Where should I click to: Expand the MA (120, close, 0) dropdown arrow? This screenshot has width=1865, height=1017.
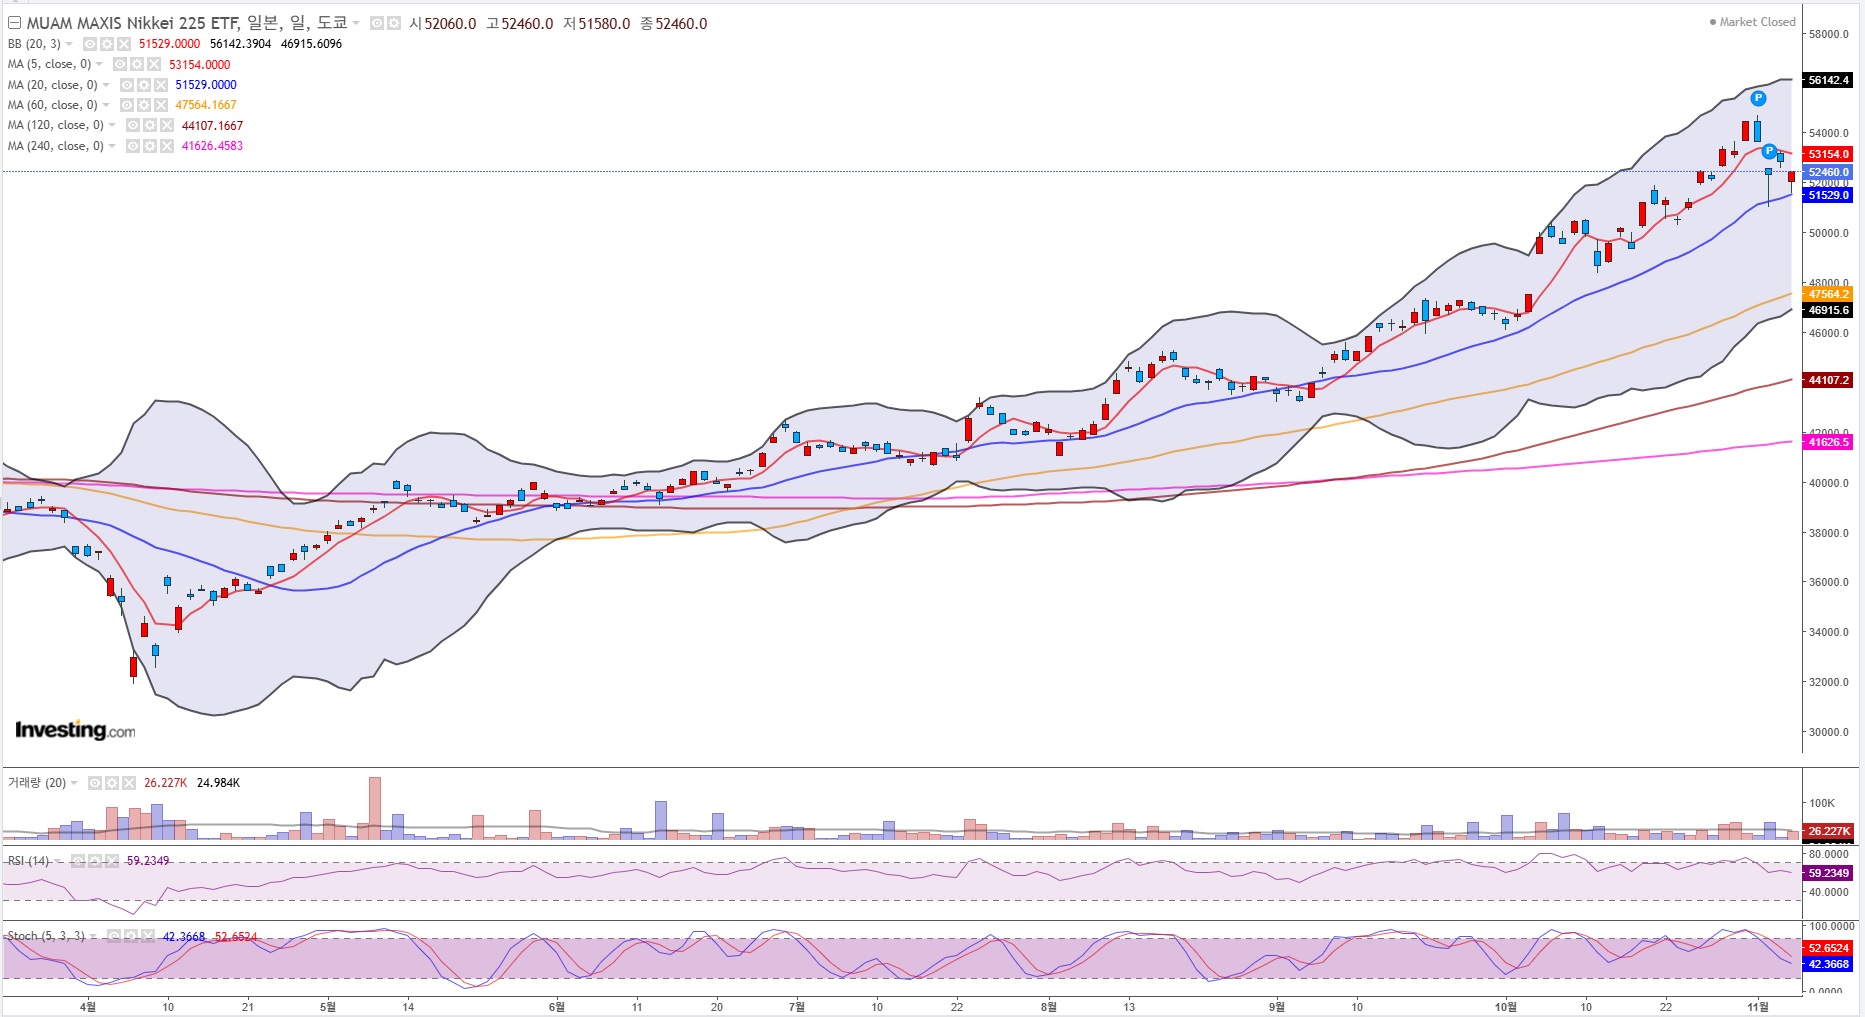(112, 126)
